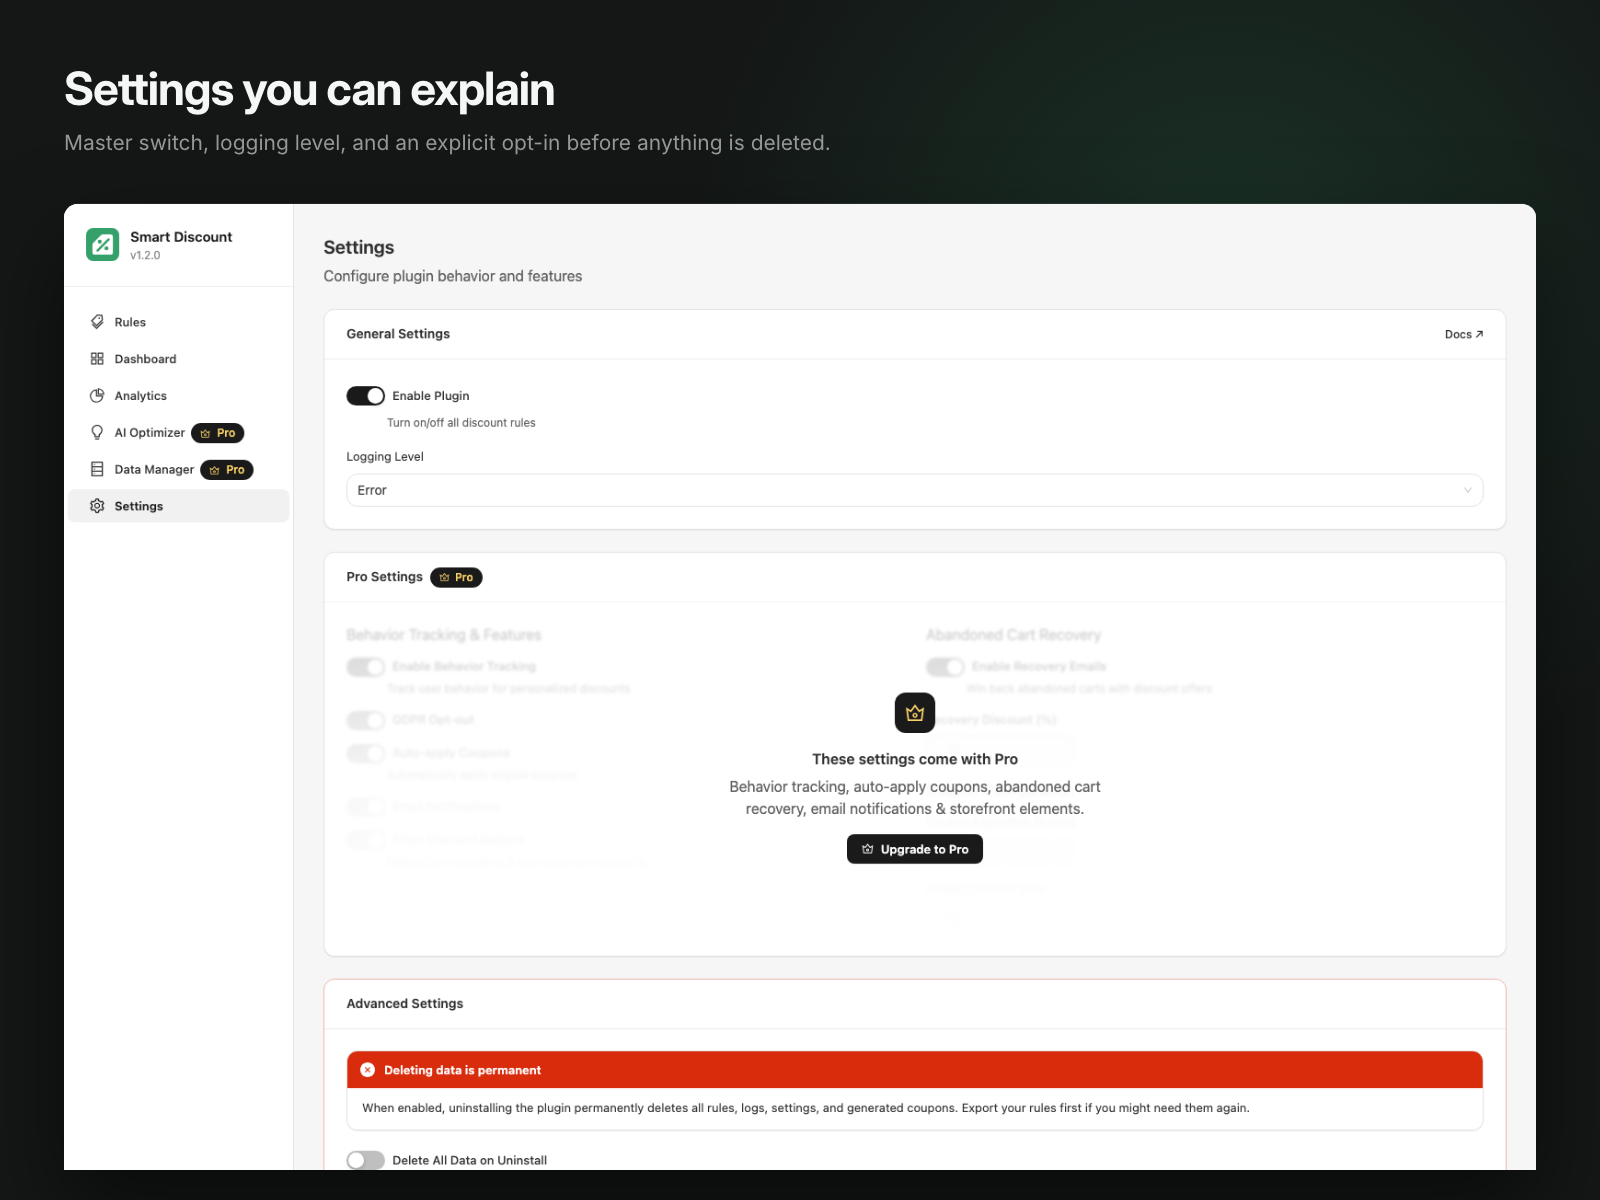Screen dimensions: 1600x1200
Task: Click 'These settings come with Pro' text
Action: coord(915,759)
